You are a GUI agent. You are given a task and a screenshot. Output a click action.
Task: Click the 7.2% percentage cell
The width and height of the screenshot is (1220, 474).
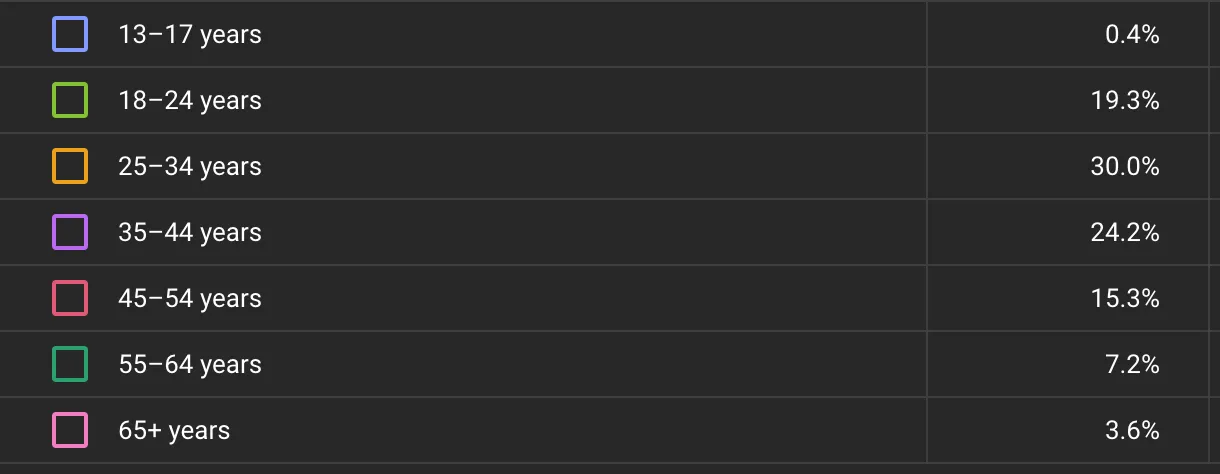pyautogui.click(x=1132, y=365)
